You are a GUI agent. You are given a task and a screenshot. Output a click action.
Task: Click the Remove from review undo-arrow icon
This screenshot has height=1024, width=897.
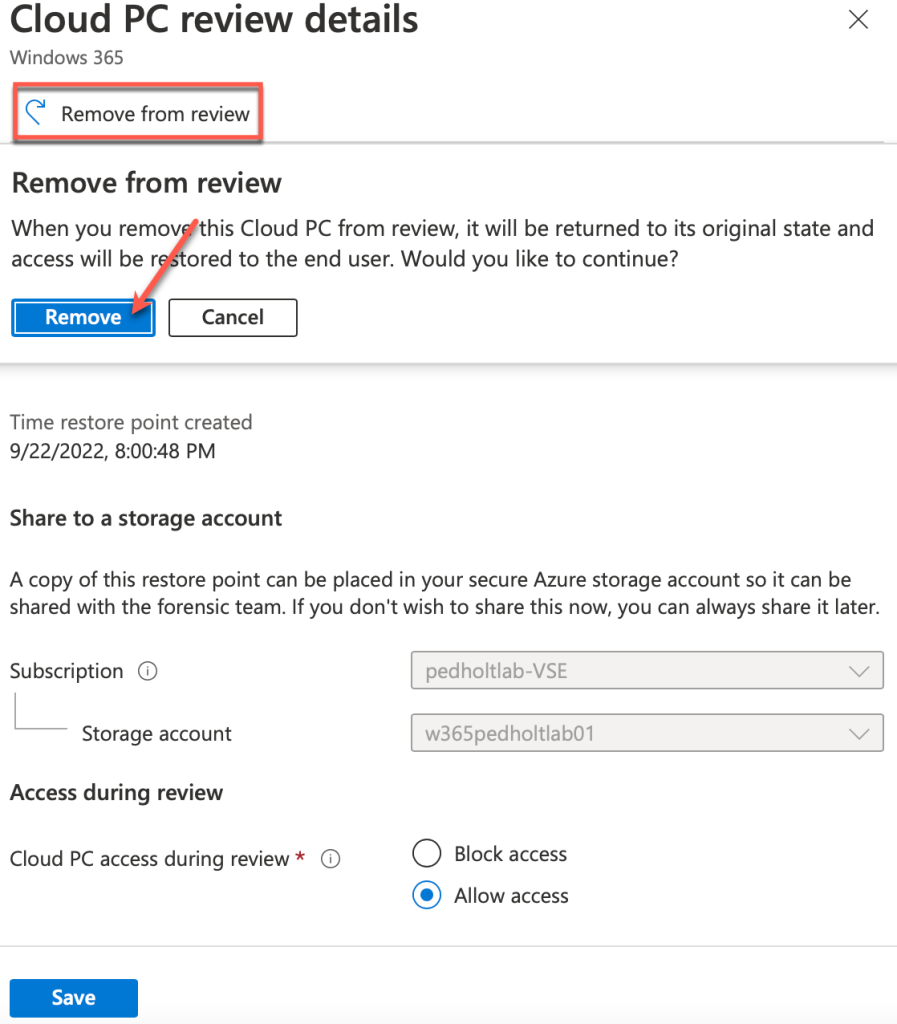click(36, 112)
